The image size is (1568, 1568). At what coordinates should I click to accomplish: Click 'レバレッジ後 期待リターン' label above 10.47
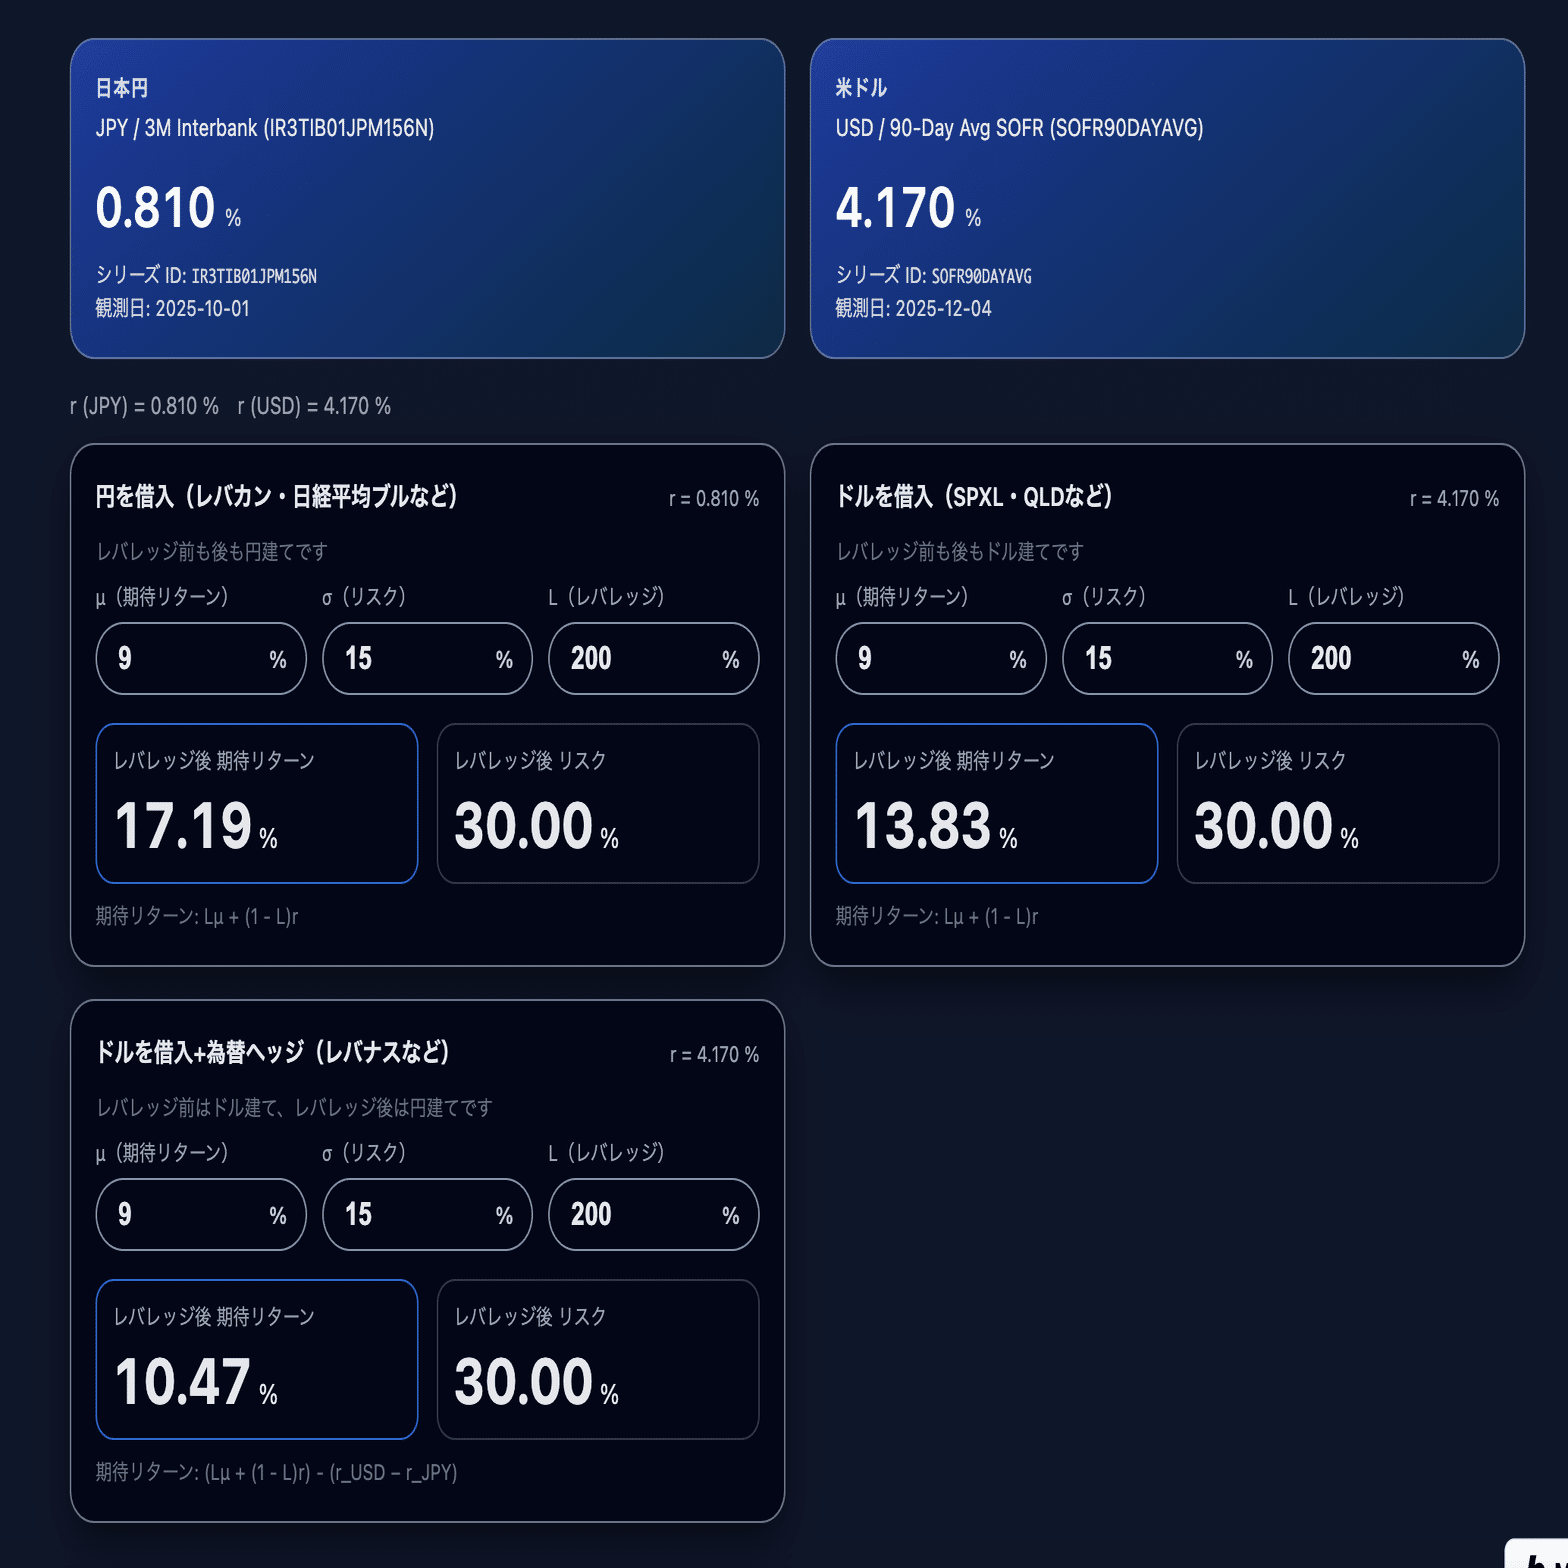214,1317
